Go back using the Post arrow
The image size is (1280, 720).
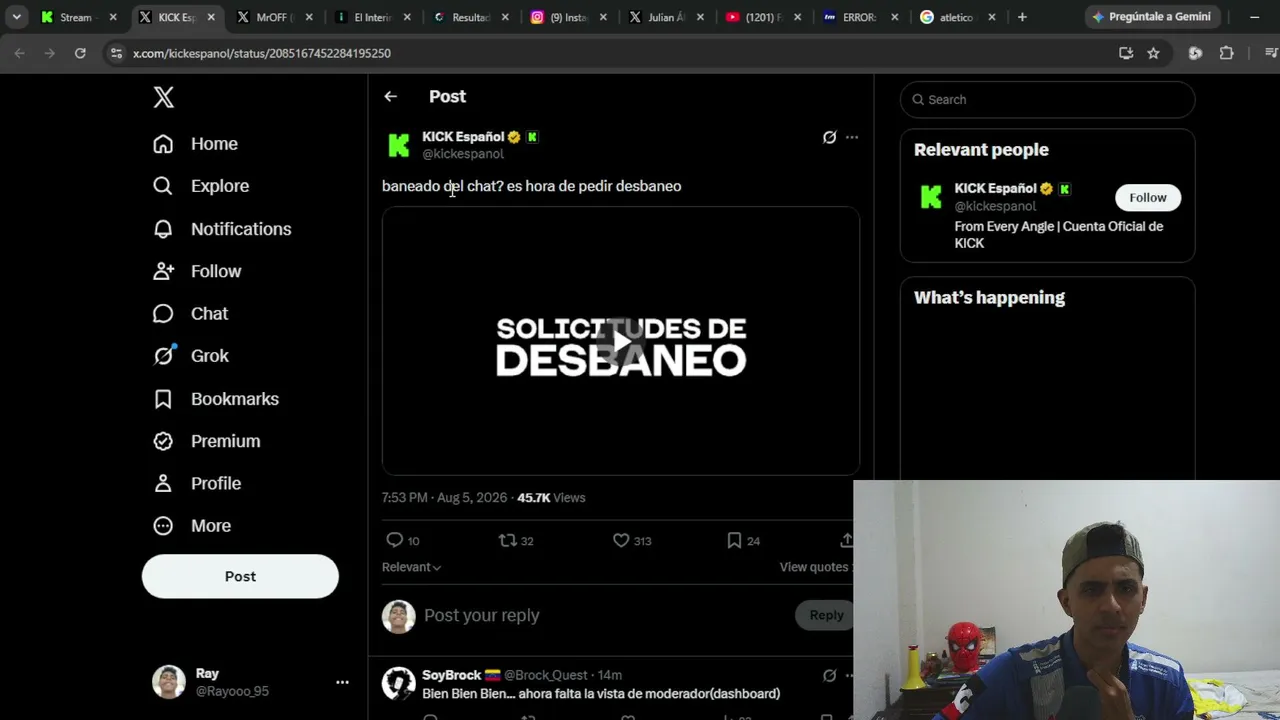point(390,96)
